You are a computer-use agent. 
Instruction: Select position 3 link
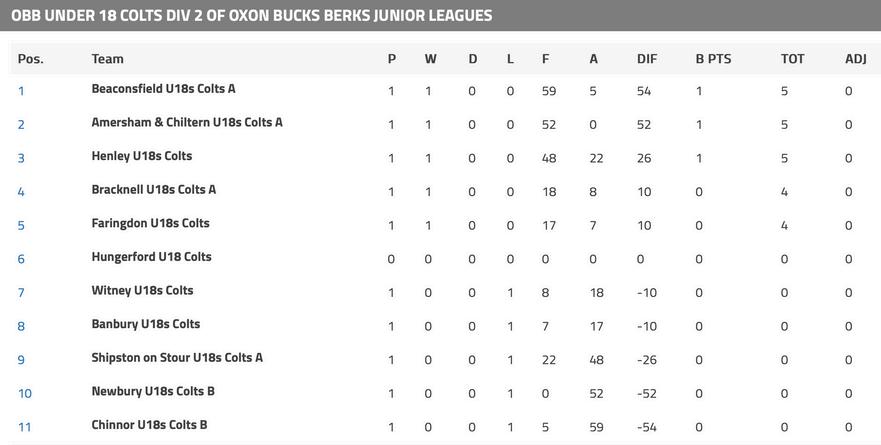point(21,158)
